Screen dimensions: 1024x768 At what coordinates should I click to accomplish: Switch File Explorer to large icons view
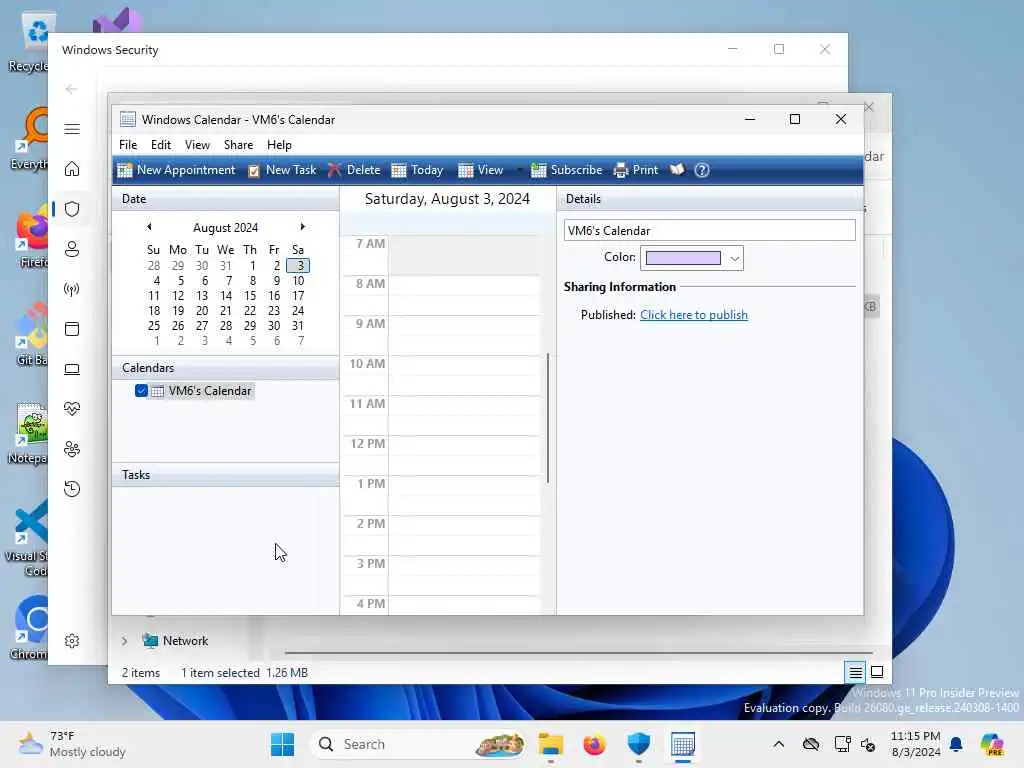877,672
